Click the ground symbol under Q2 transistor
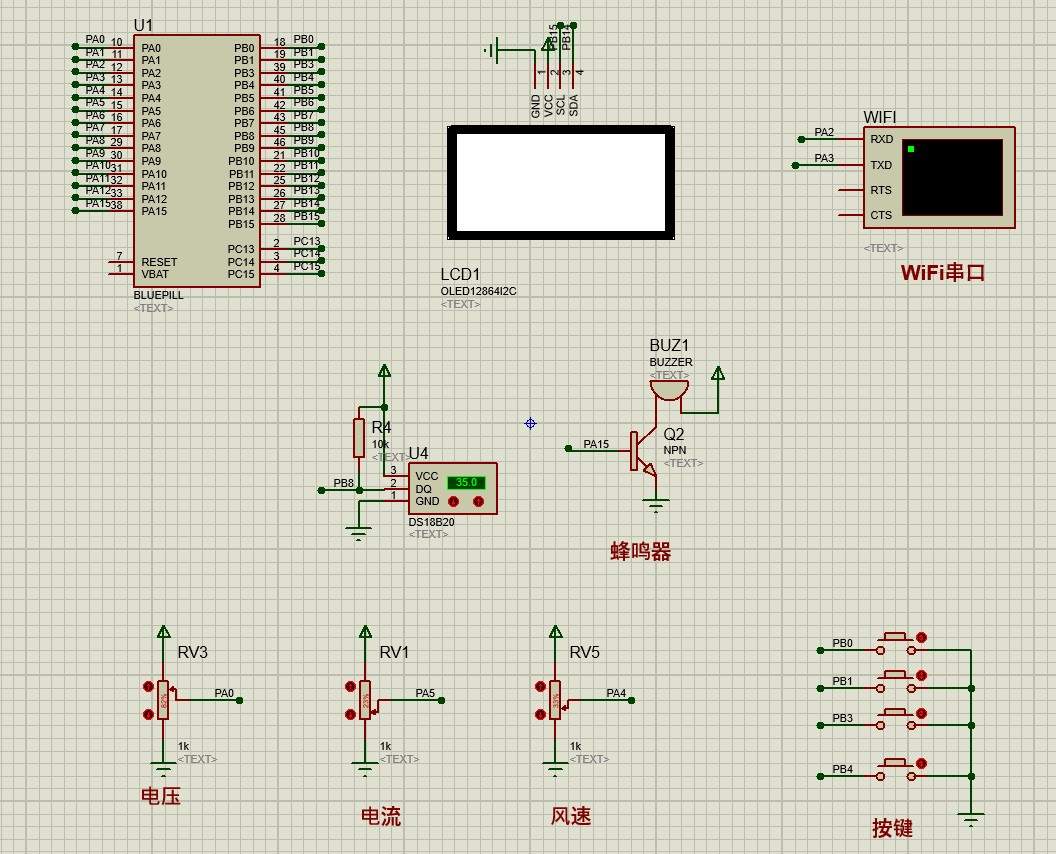 pyautogui.click(x=656, y=504)
